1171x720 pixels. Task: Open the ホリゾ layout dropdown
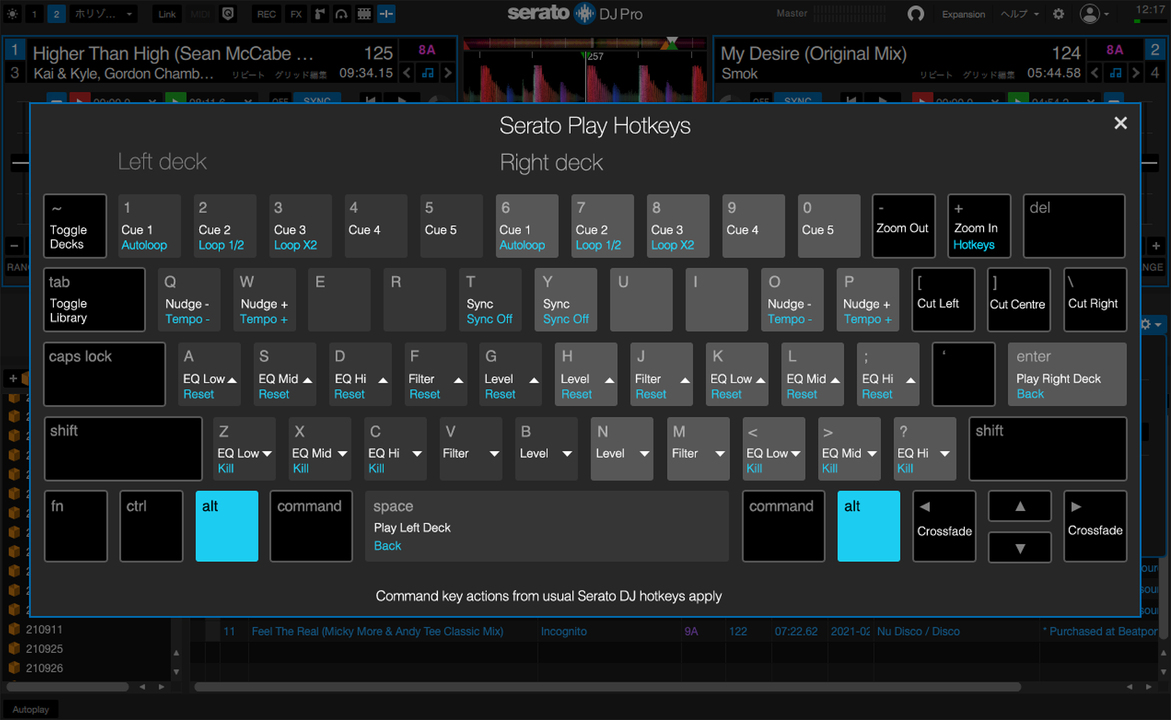click(104, 13)
